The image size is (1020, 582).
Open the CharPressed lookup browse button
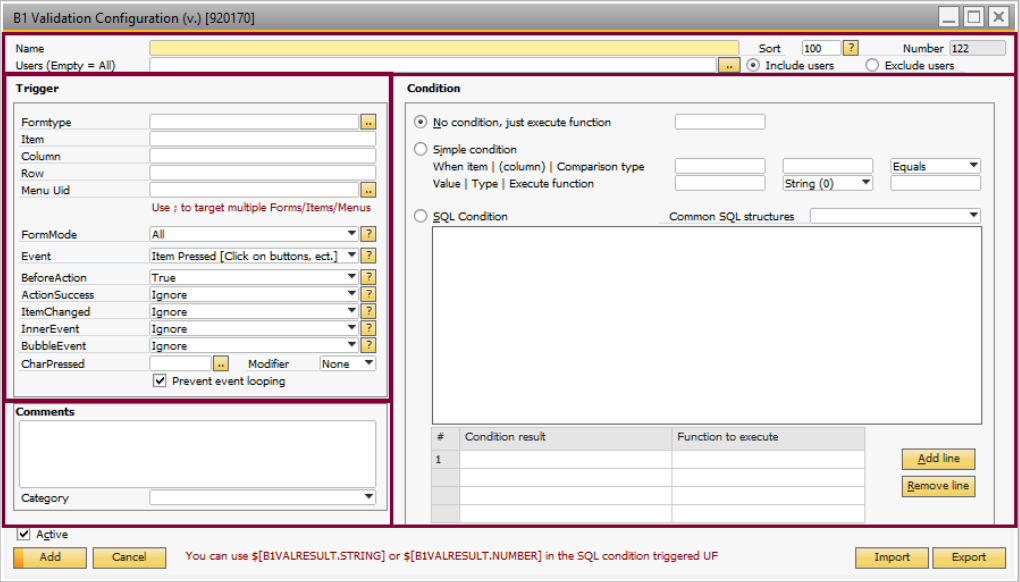221,364
